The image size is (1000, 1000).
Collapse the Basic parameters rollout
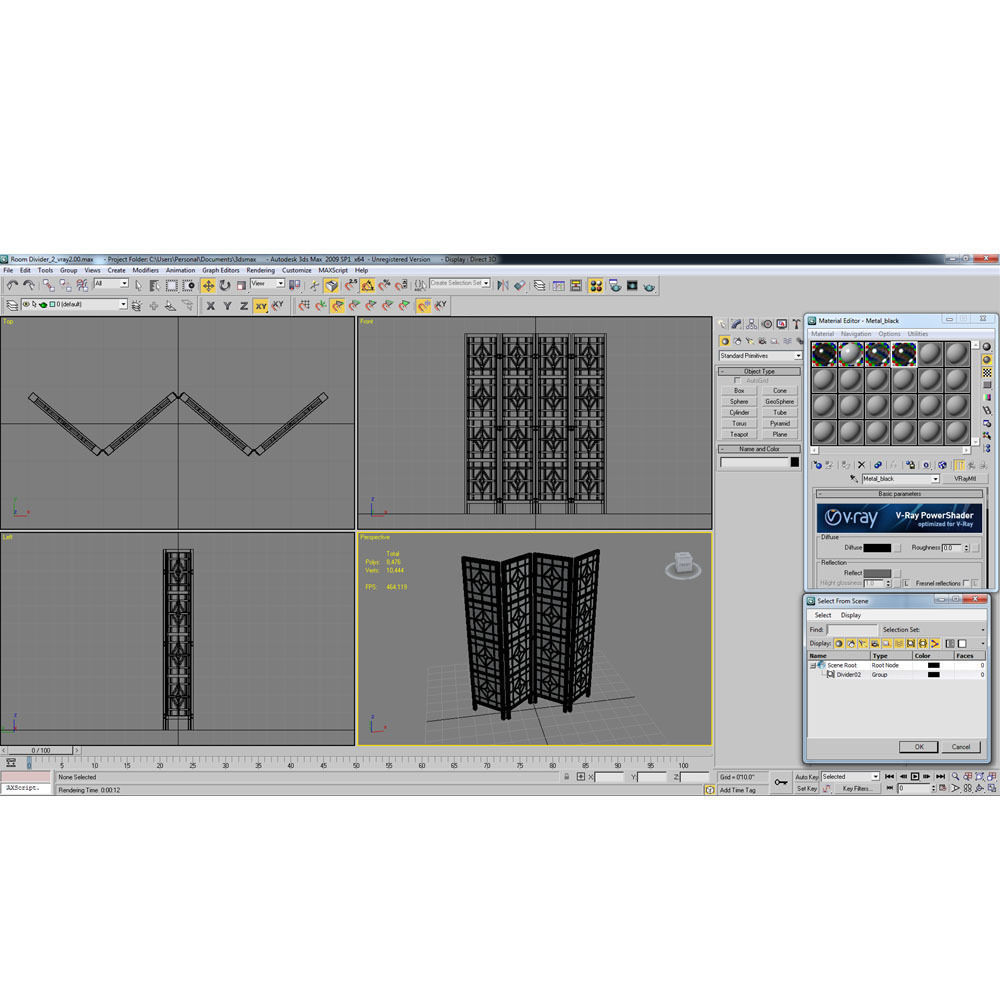(x=899, y=494)
